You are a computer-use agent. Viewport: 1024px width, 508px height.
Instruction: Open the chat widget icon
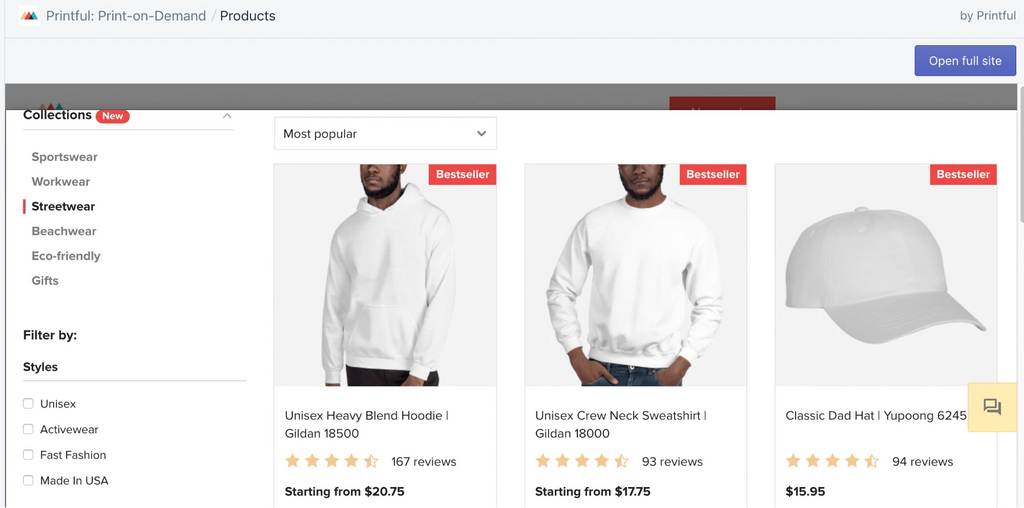coord(992,407)
